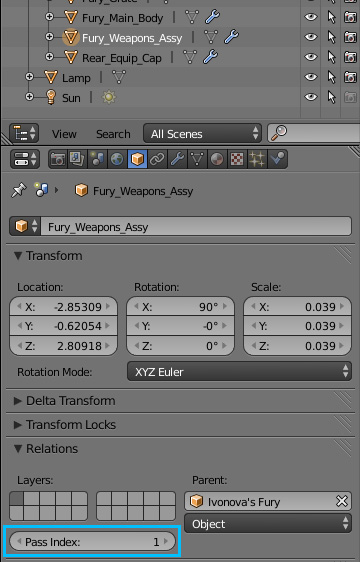360x562 pixels.
Task: Open the Rotation Mode XYZ Euler dropdown
Action: 239,371
